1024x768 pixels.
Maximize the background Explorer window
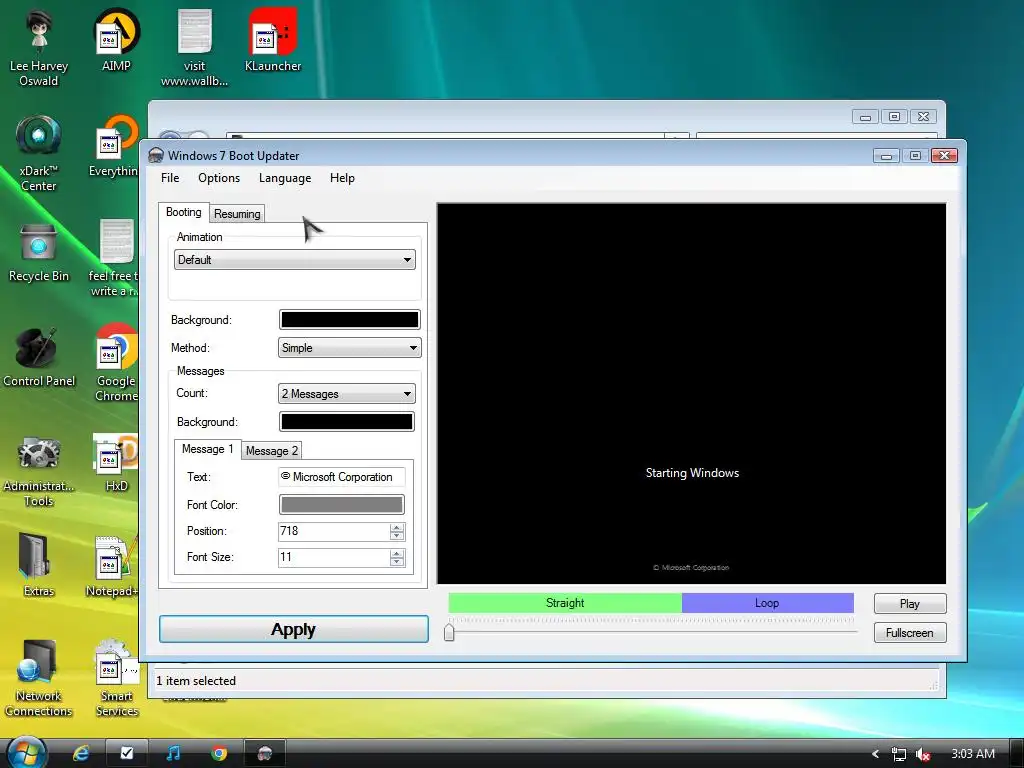895,117
